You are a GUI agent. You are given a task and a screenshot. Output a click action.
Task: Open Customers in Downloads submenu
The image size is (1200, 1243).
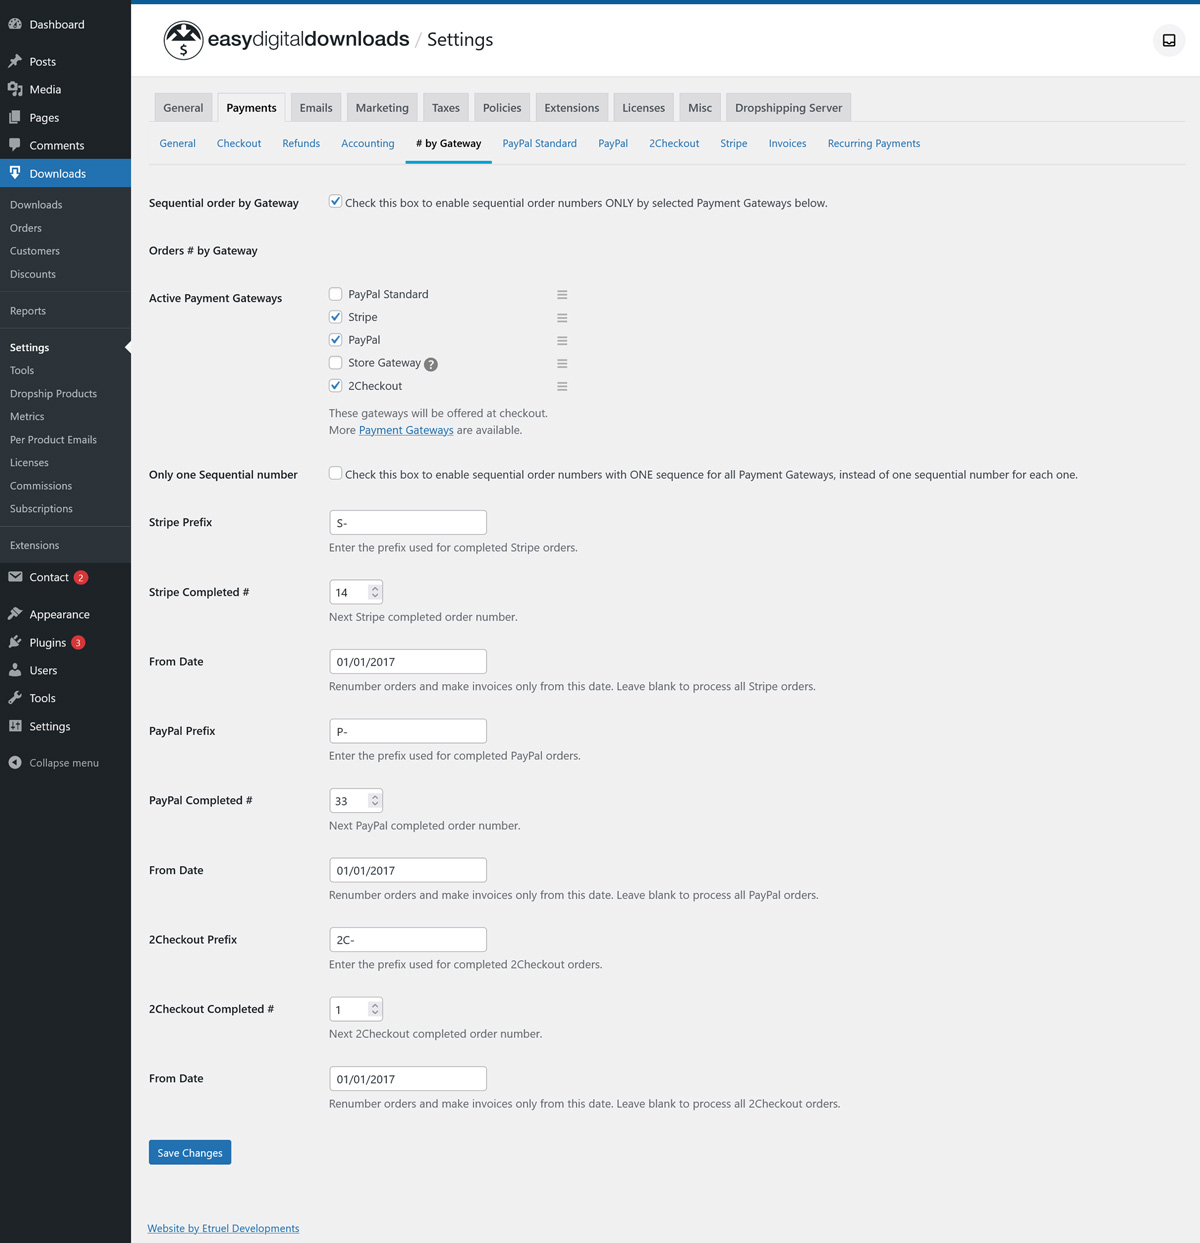click(x=35, y=251)
